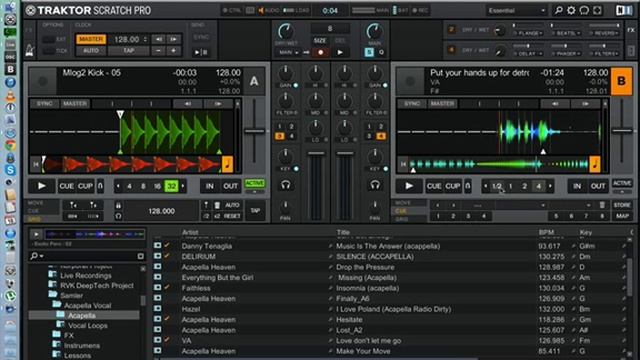
Task: Toggle Deck A loop ACTIVE button
Action: click(x=254, y=183)
